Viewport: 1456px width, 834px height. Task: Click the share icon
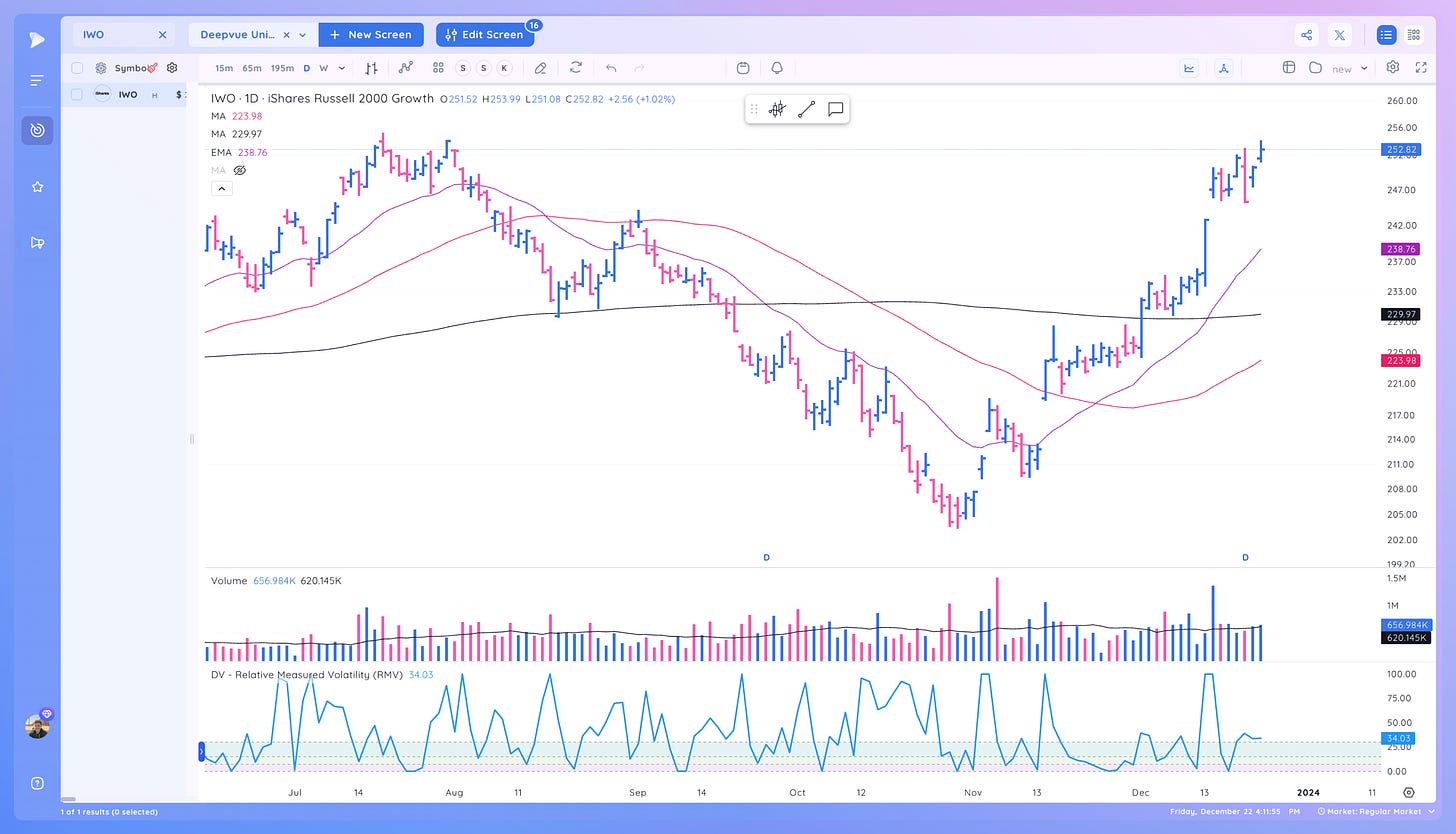1307,35
